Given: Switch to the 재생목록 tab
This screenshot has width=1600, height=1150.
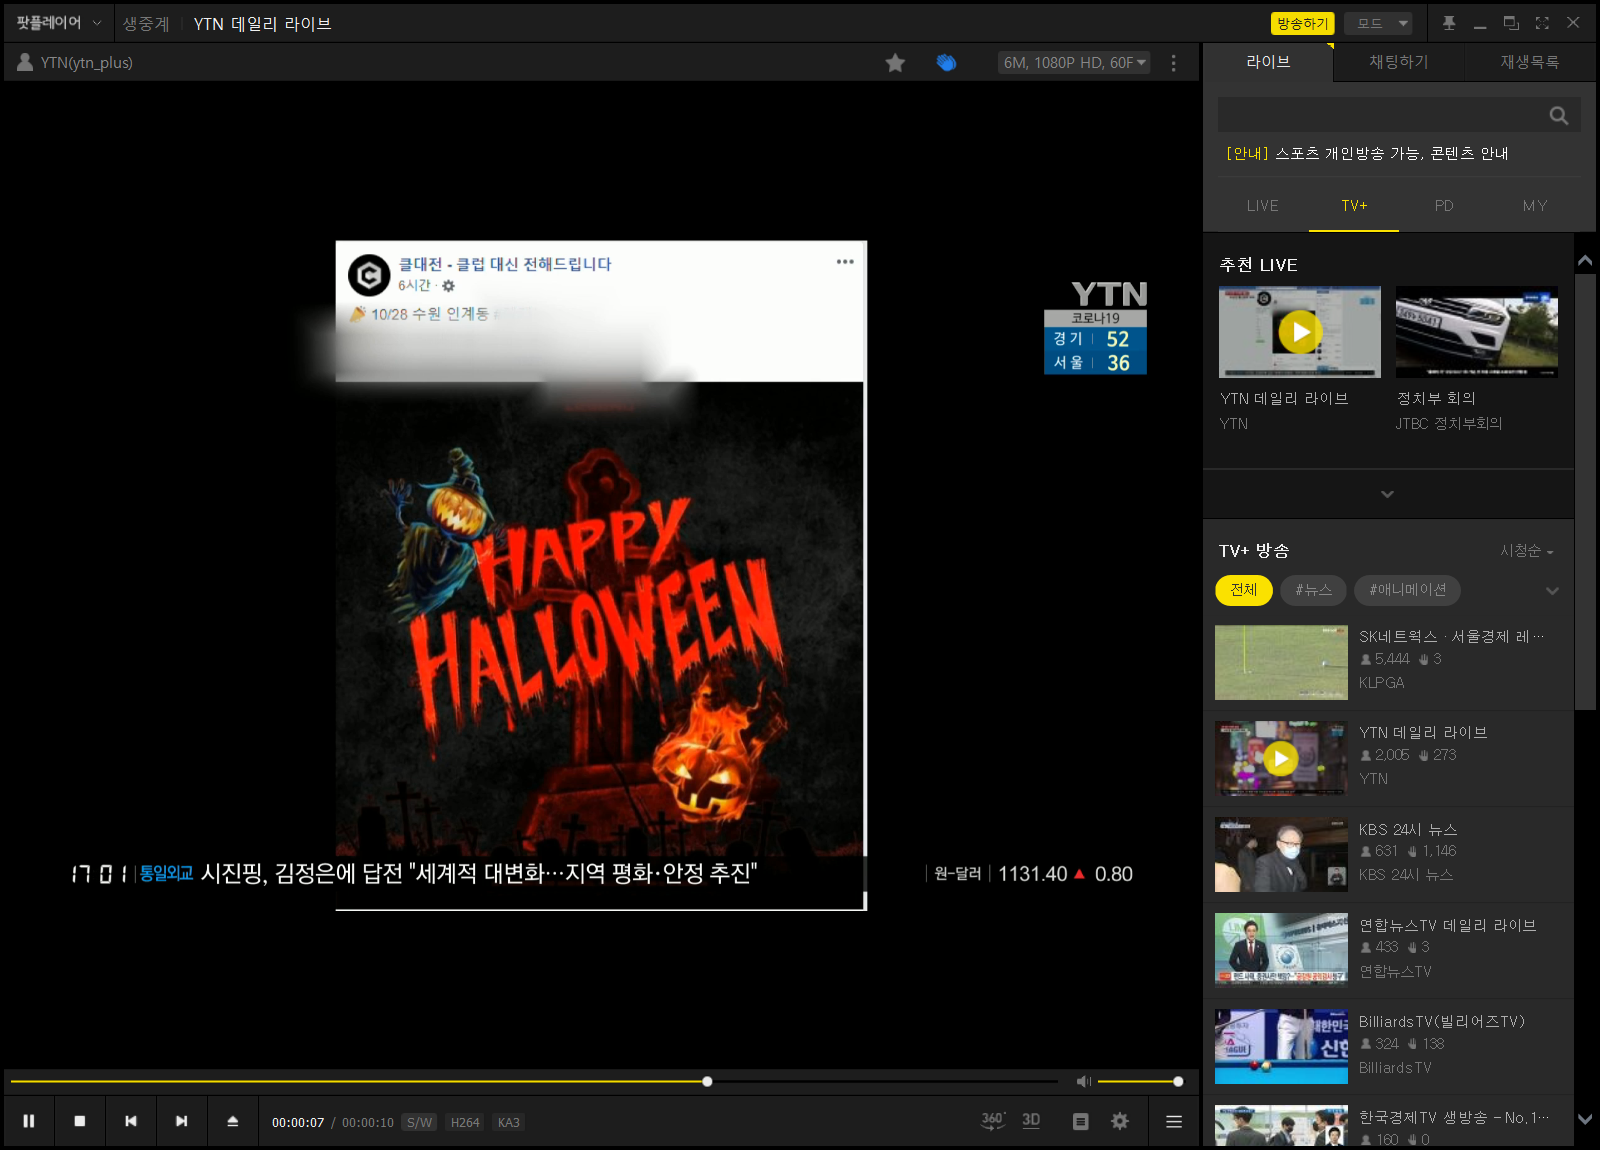Looking at the screenshot, I should [1530, 62].
